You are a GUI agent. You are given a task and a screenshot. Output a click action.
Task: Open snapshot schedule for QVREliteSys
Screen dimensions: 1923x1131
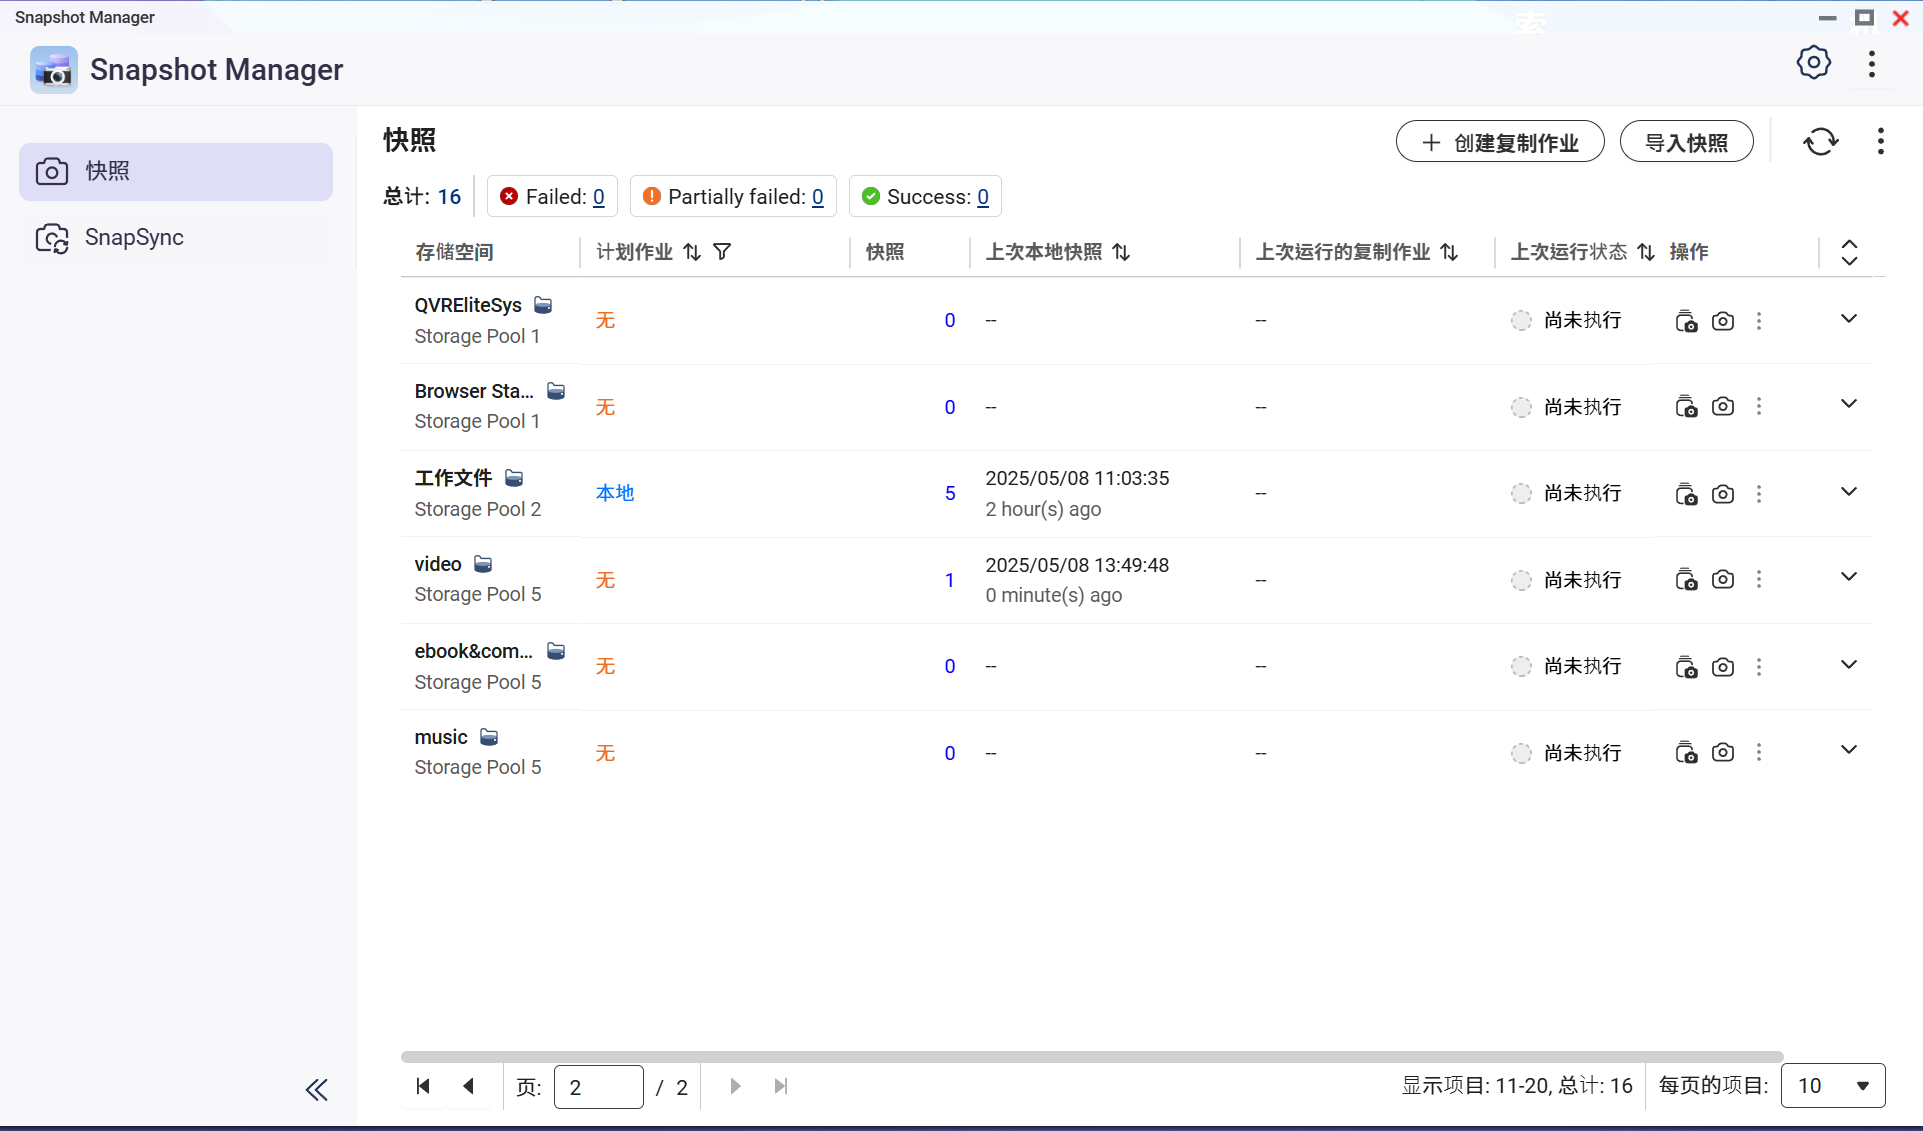coord(1686,321)
